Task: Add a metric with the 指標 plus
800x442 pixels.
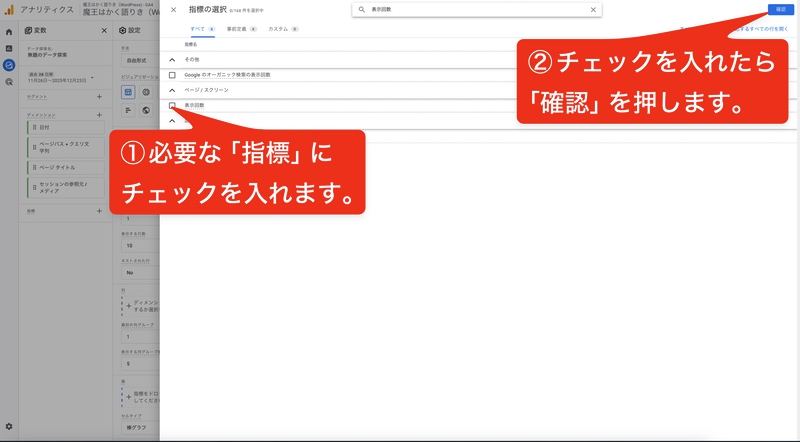Action: pyautogui.click(x=99, y=211)
